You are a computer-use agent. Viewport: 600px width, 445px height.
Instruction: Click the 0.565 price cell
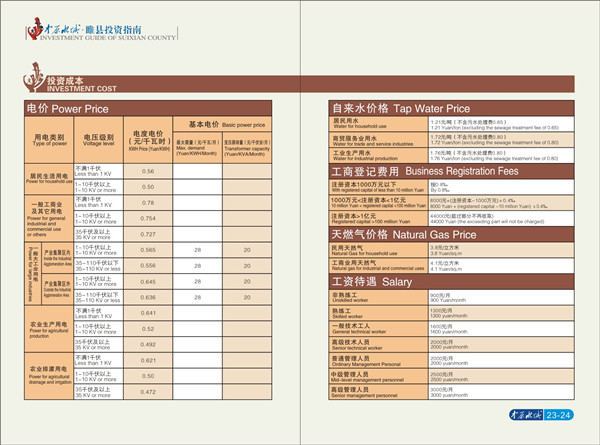[148, 250]
